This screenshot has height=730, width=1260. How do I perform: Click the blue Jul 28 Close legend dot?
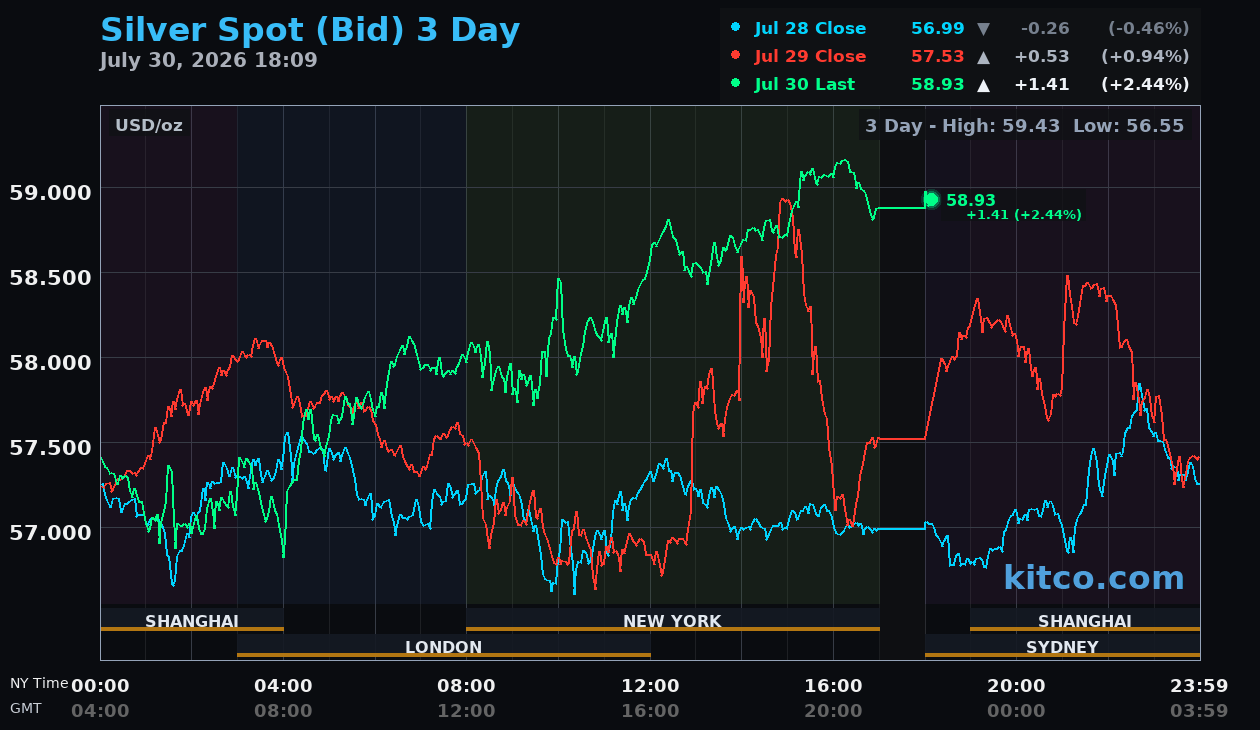click(x=736, y=28)
